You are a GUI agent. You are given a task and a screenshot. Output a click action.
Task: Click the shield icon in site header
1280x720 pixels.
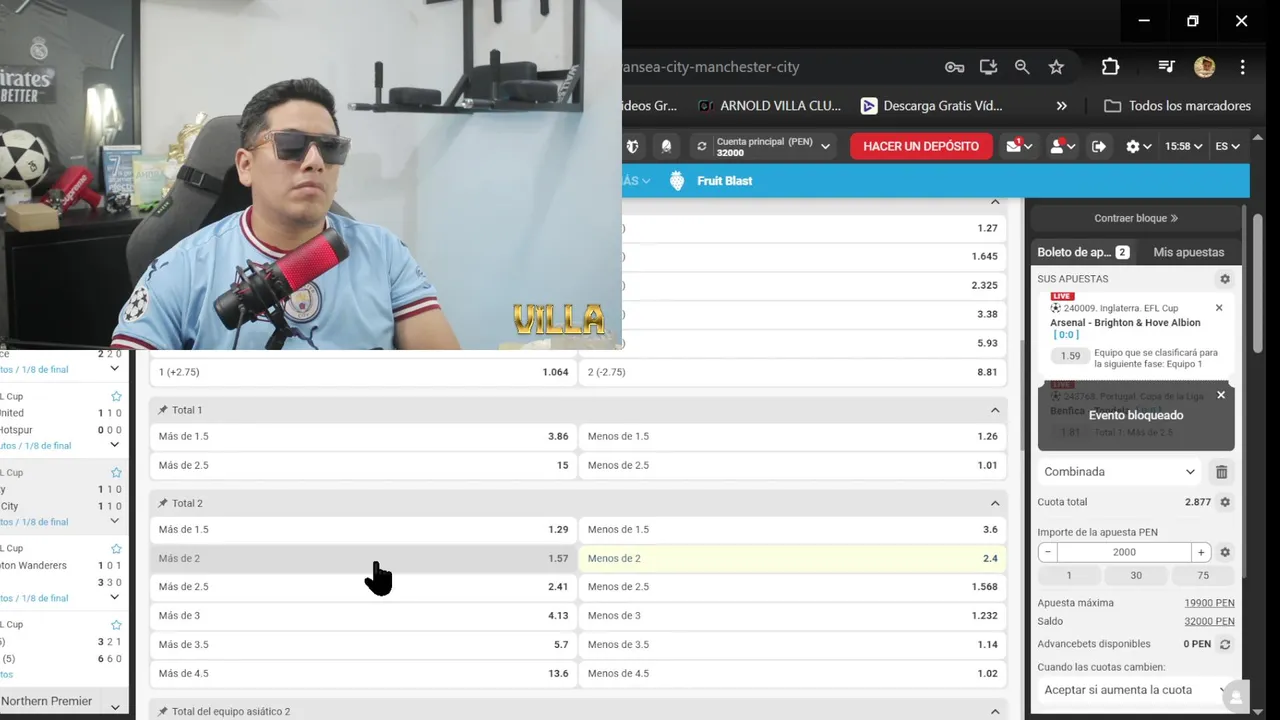coord(632,146)
